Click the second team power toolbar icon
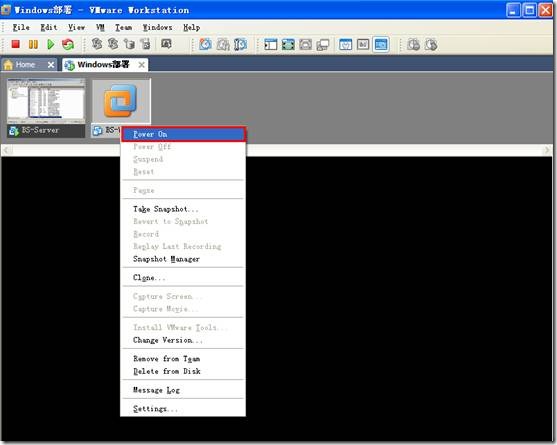The image size is (557, 445). [x=113, y=44]
